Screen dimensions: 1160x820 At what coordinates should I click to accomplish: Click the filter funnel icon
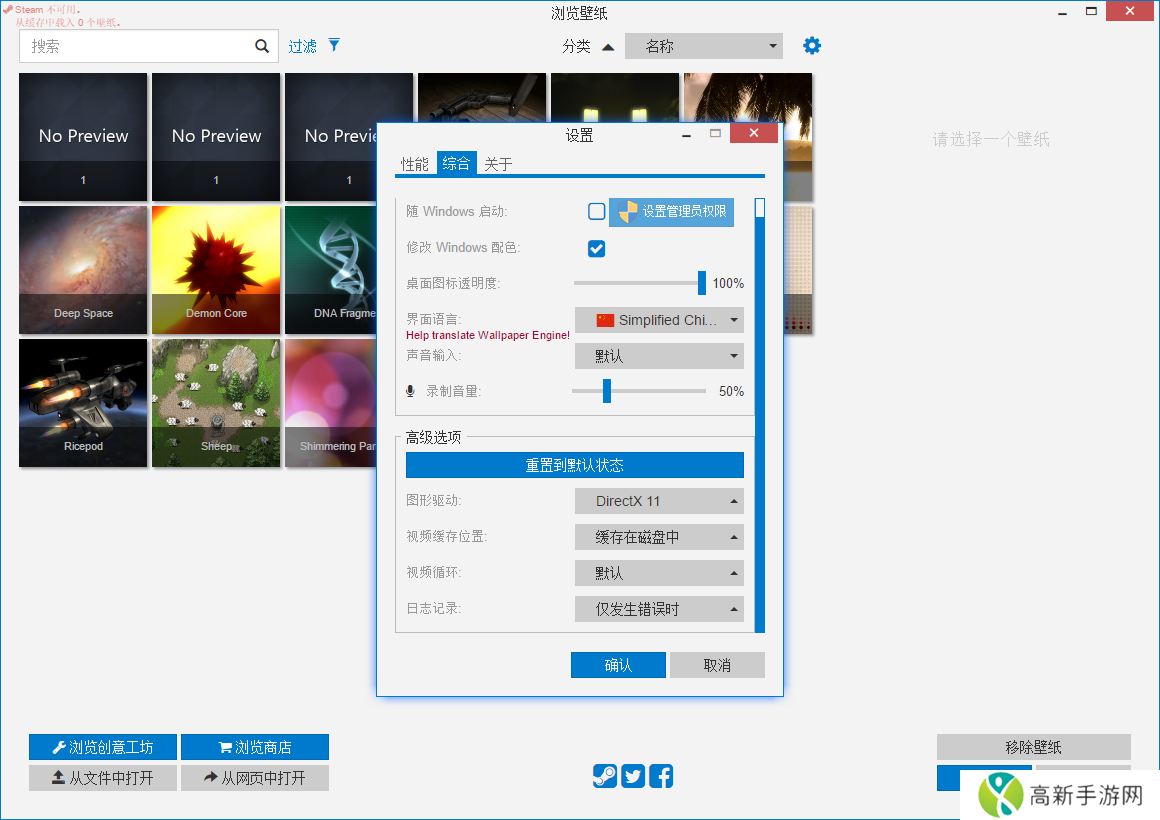334,45
